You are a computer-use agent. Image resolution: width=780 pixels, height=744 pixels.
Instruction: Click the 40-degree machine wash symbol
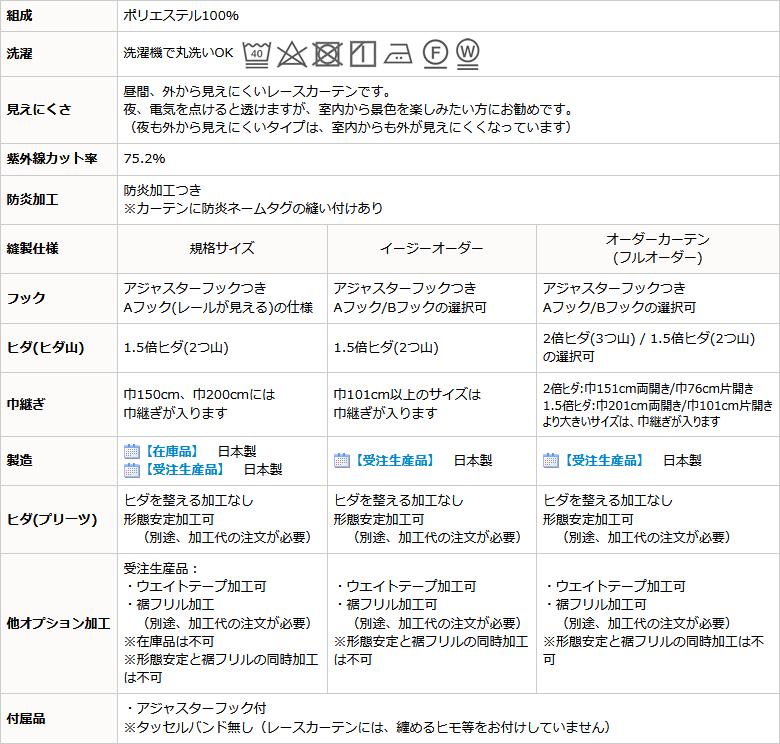coord(257,52)
